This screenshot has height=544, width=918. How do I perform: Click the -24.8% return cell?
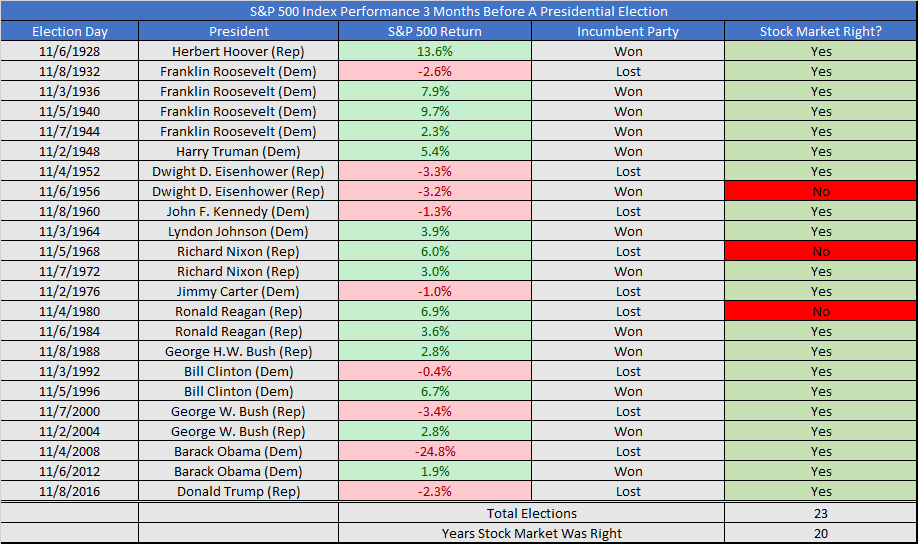(434, 451)
